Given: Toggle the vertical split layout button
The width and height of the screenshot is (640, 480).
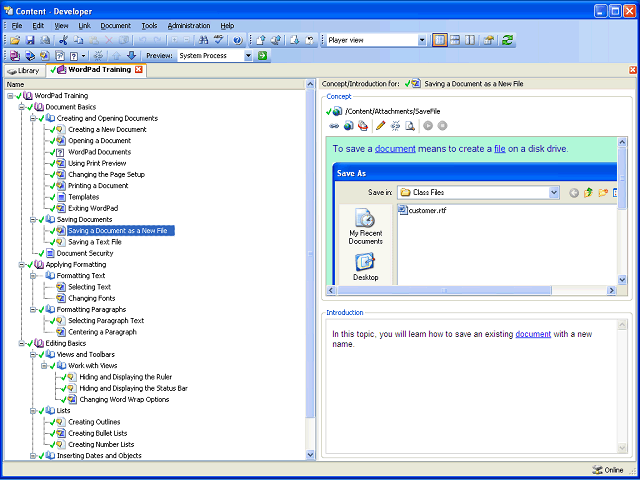Looking at the screenshot, I should coord(470,40).
